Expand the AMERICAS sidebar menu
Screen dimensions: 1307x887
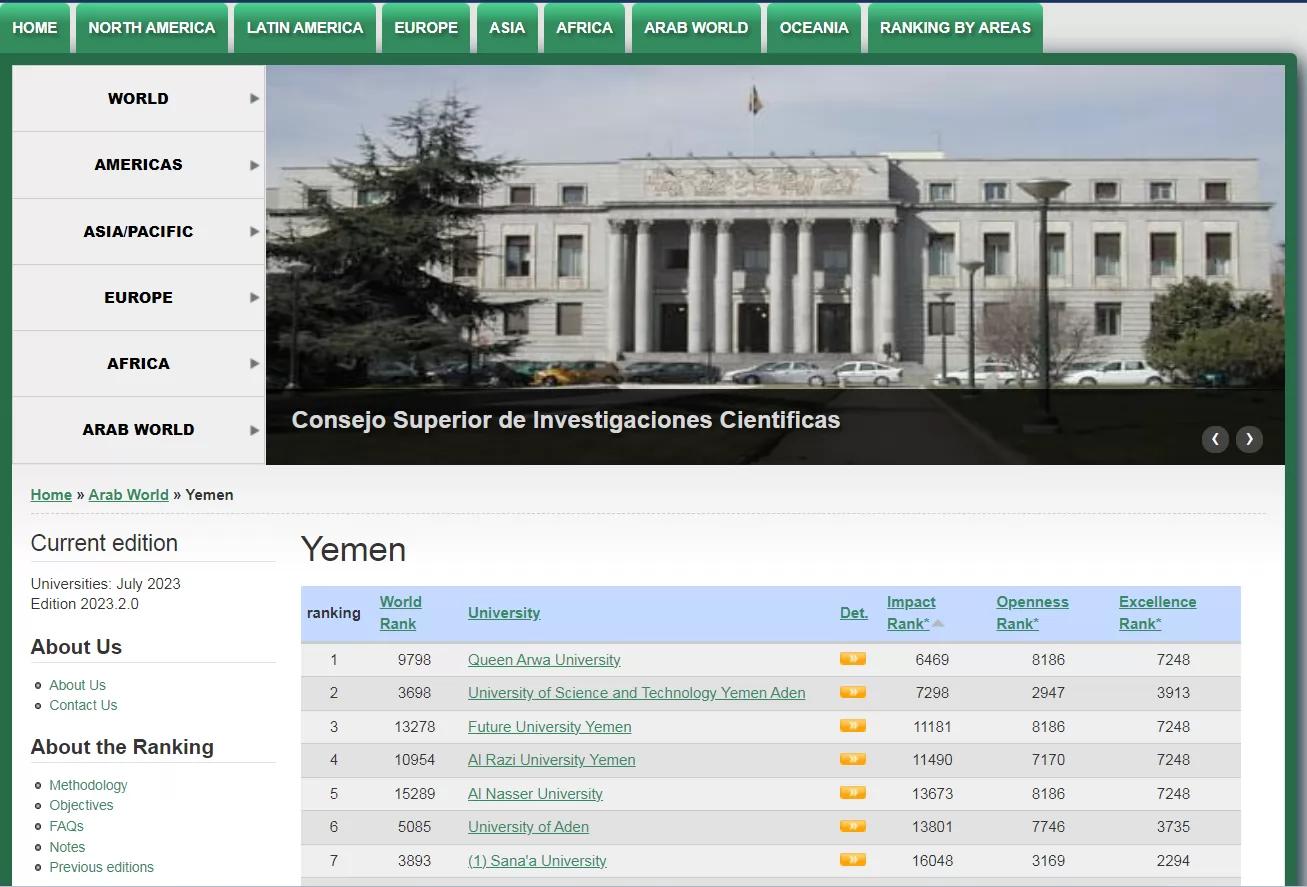tap(138, 165)
